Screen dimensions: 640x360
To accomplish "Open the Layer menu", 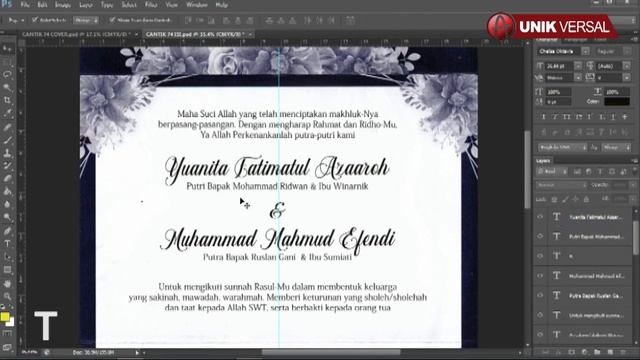I will [x=86, y=5].
